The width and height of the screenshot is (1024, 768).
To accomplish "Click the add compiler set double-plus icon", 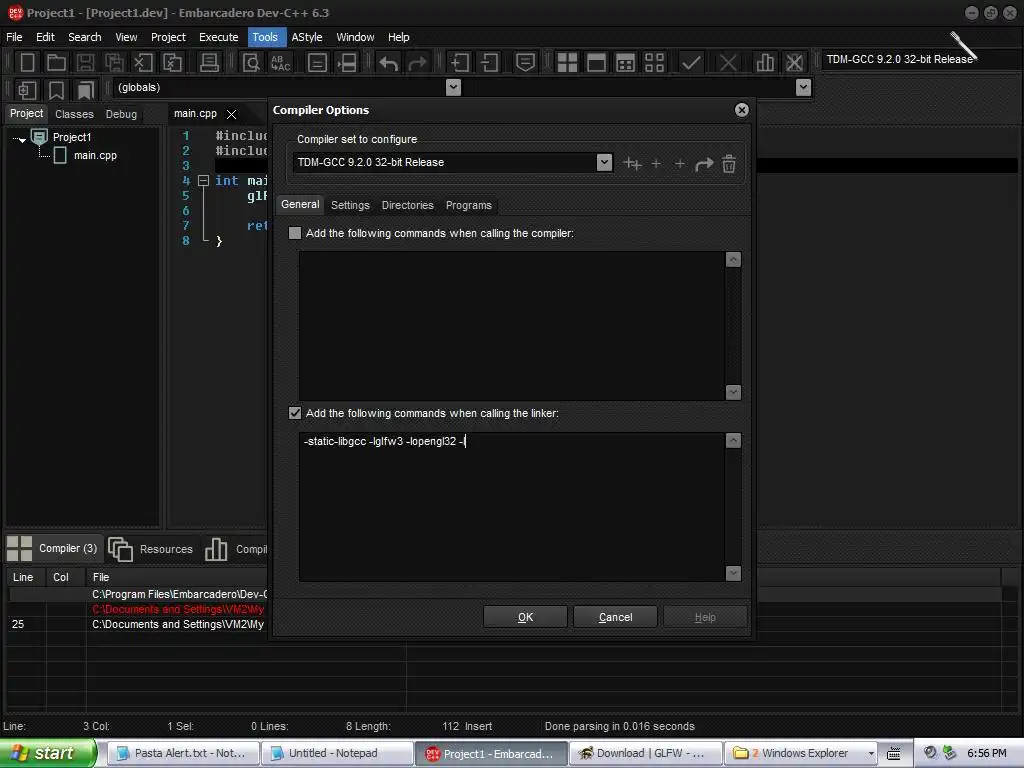I will click(x=632, y=164).
